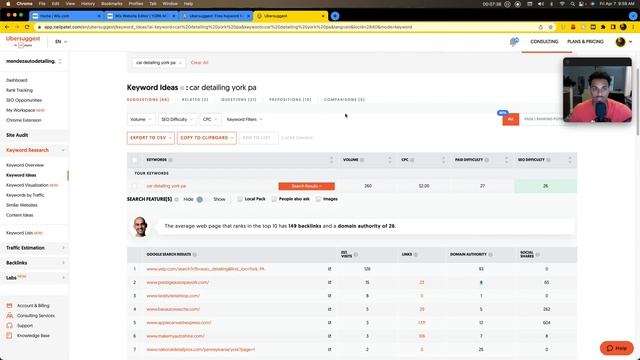This screenshot has width=640, height=360.
Task: Open external link icon for makemyautoshine result
Action: pyautogui.click(x=329, y=336)
